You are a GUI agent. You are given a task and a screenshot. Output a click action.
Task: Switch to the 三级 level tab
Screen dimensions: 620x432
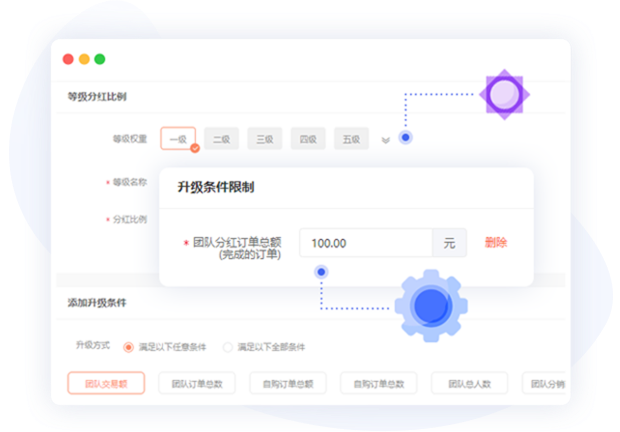coord(265,139)
